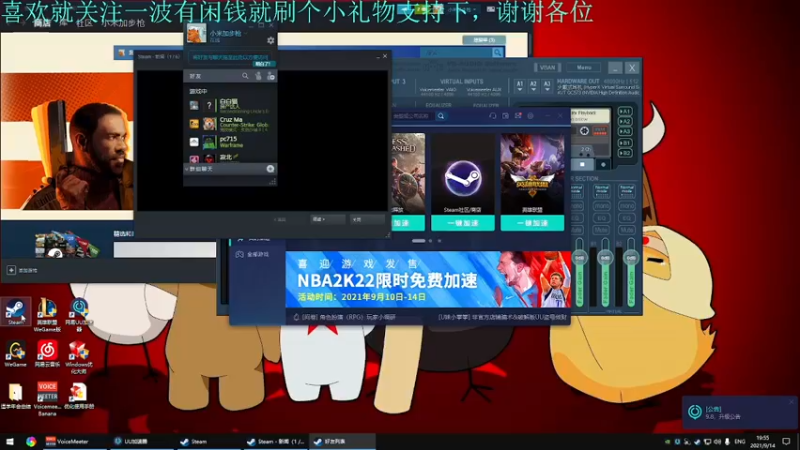Switch to VoiceMeeter on the taskbar
The width and height of the screenshot is (800, 450).
coord(72,441)
